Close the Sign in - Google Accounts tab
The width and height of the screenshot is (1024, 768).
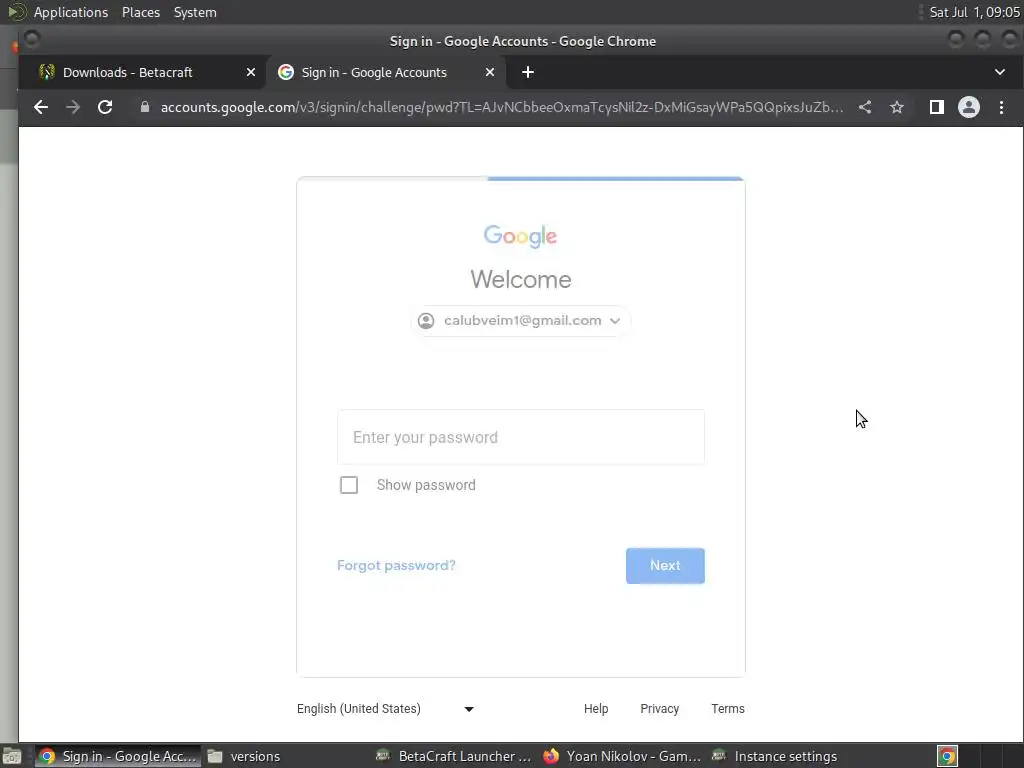(x=490, y=72)
